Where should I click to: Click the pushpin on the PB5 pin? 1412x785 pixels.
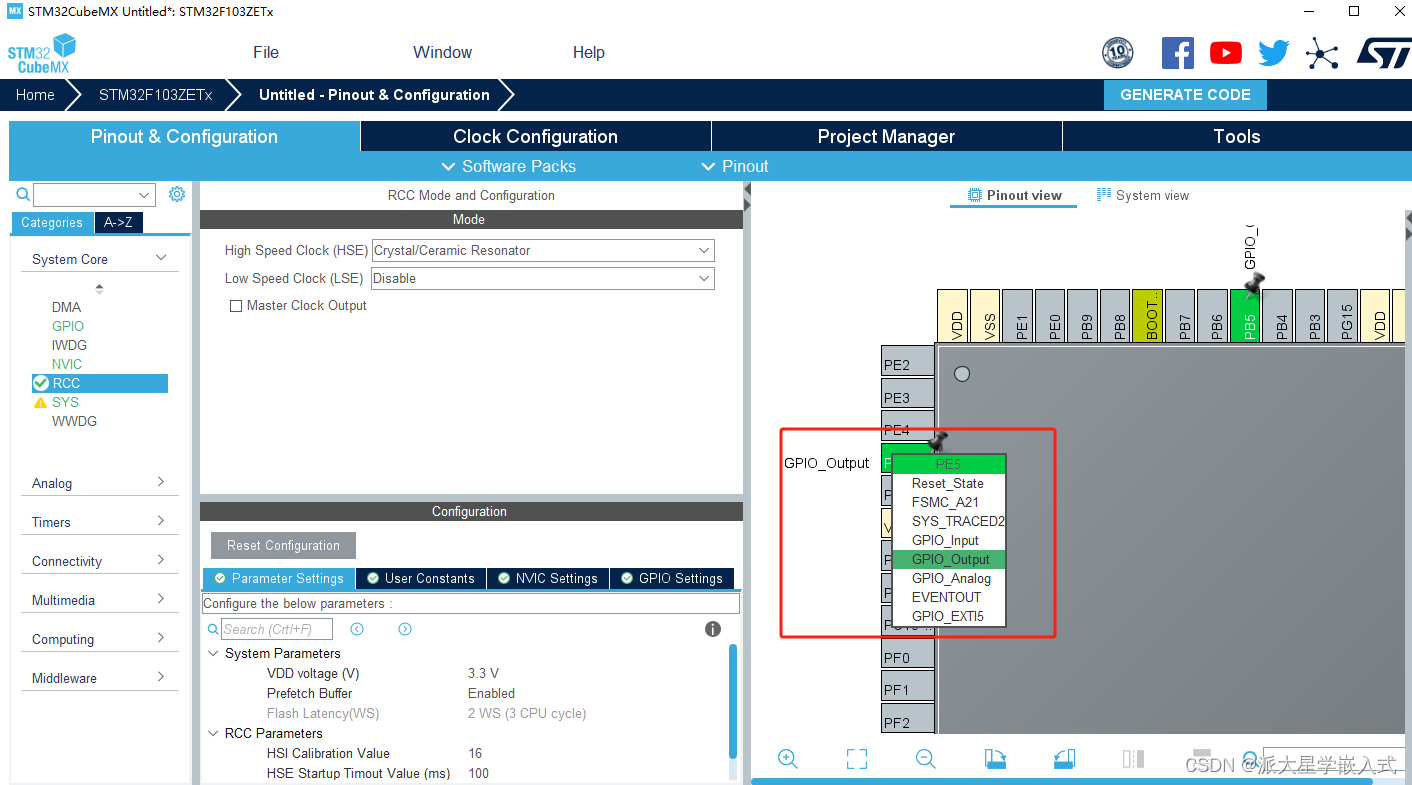click(1254, 284)
